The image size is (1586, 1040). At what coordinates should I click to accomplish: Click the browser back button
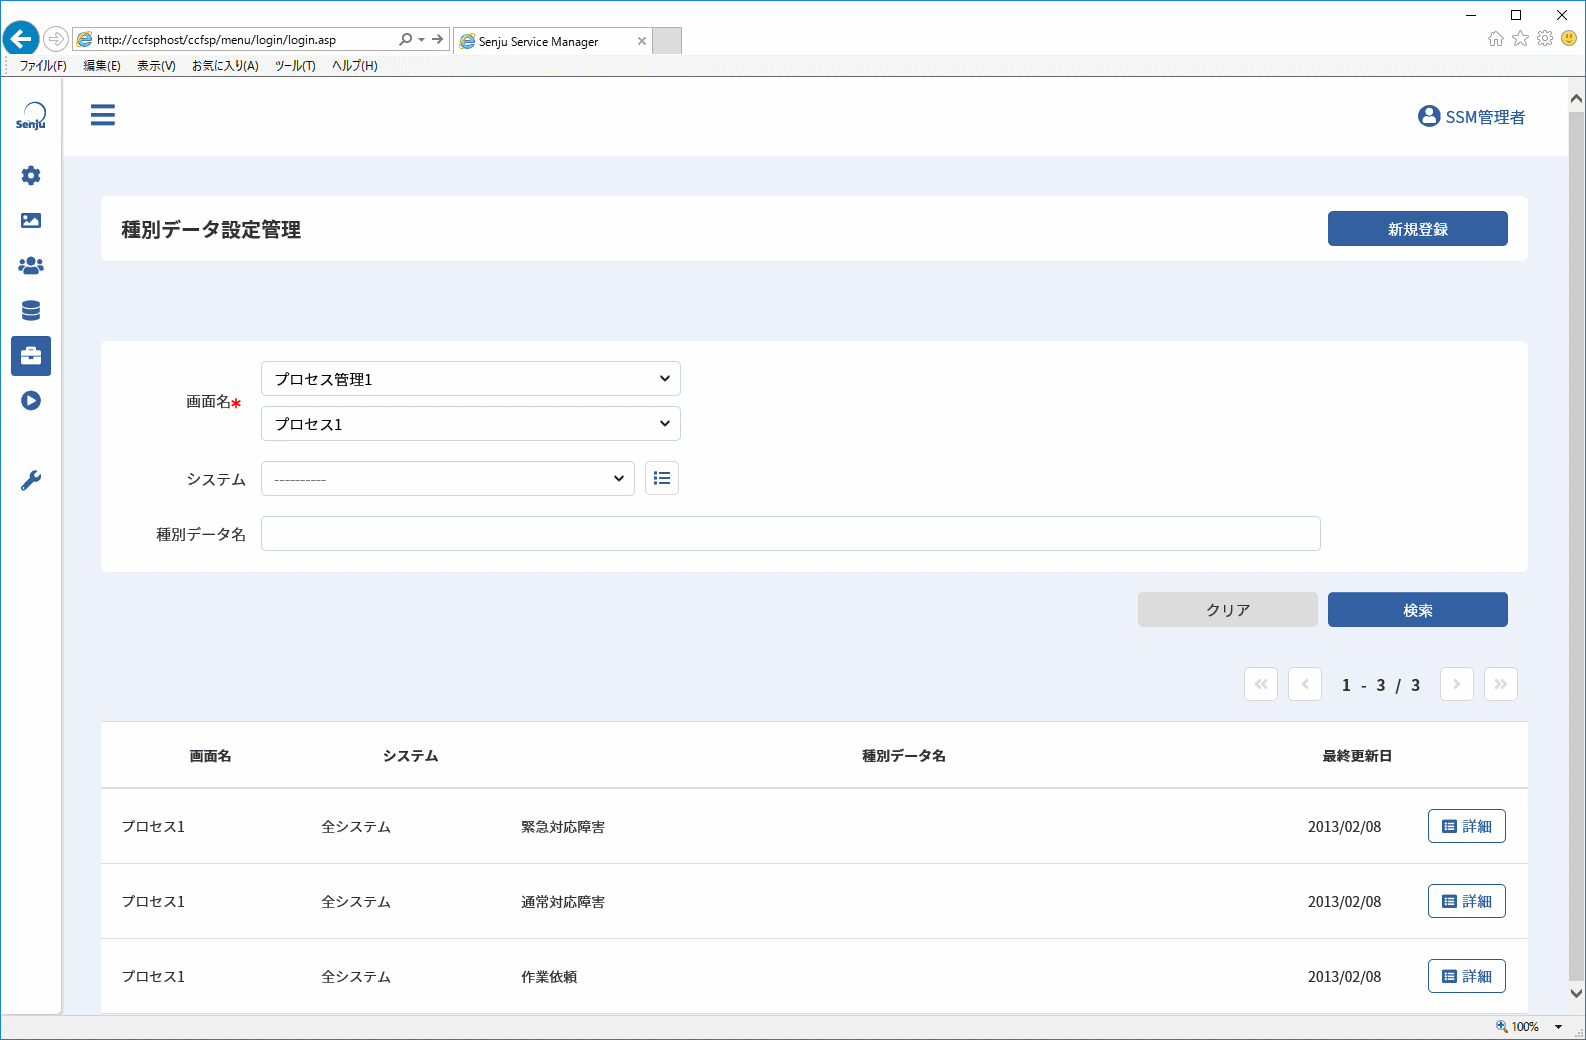(x=21, y=39)
